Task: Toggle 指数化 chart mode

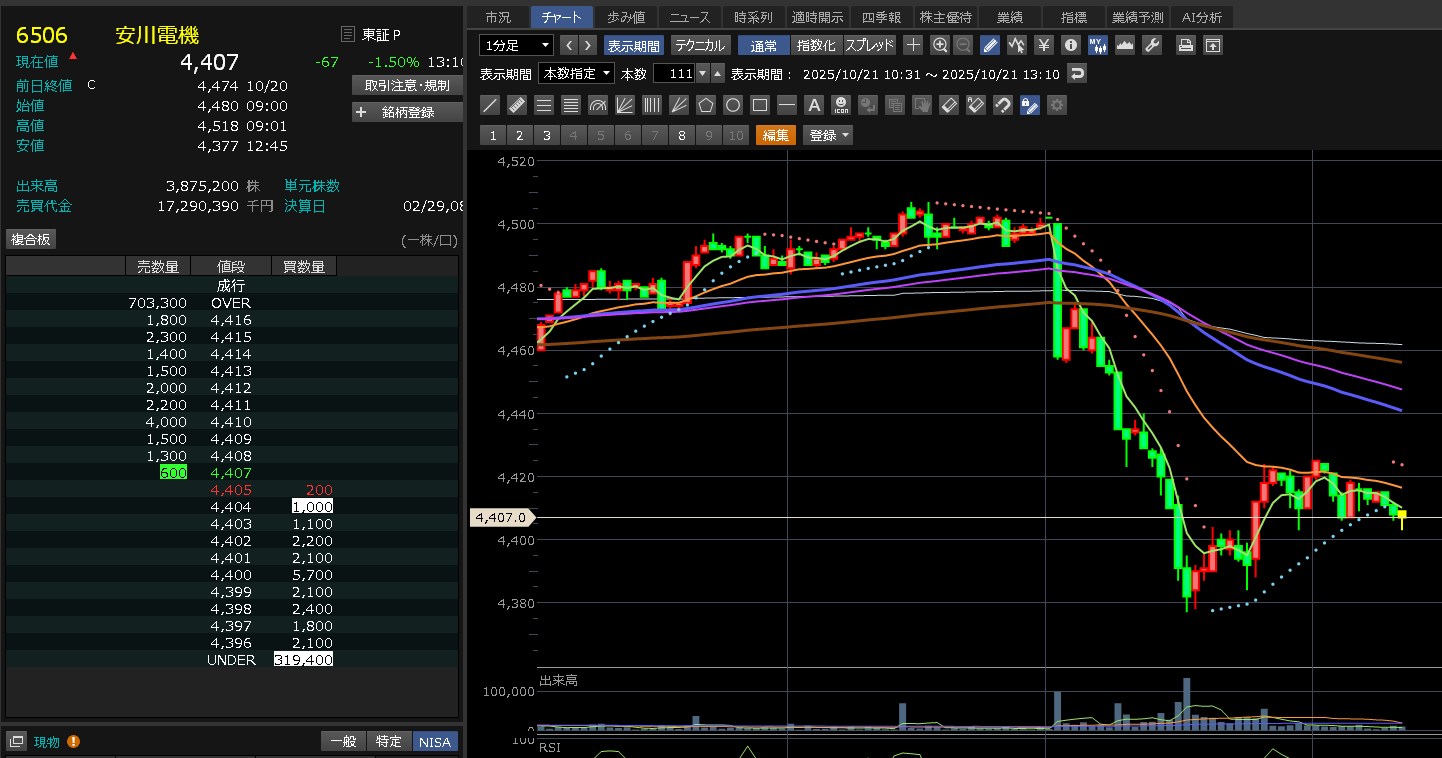Action: tap(816, 45)
